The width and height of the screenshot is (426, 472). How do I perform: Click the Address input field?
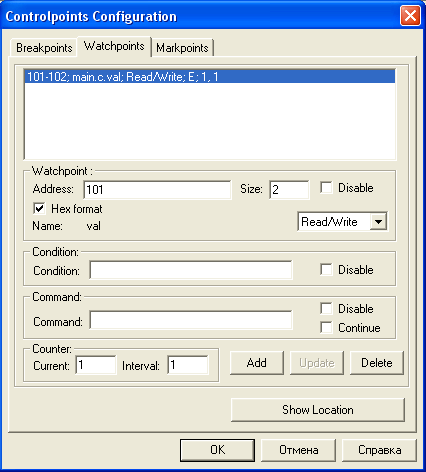coord(157,190)
